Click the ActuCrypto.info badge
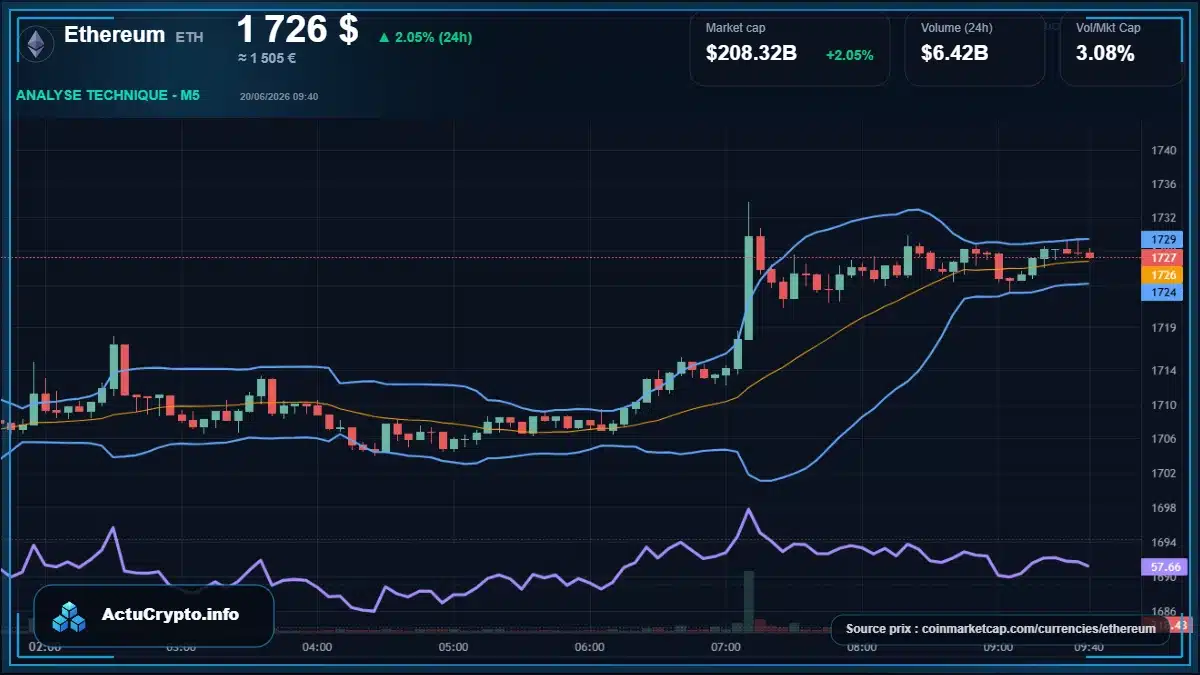The height and width of the screenshot is (675, 1200). pos(154,616)
